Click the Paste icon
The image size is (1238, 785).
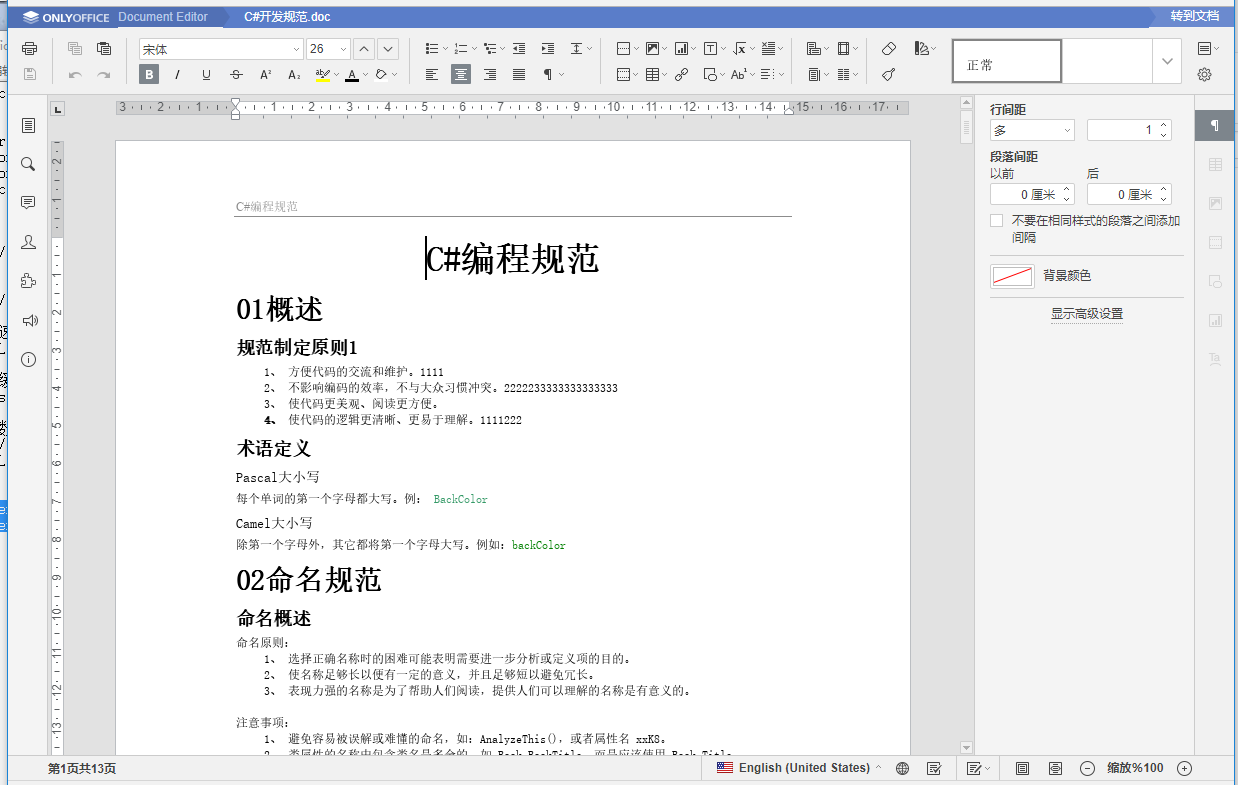[104, 49]
